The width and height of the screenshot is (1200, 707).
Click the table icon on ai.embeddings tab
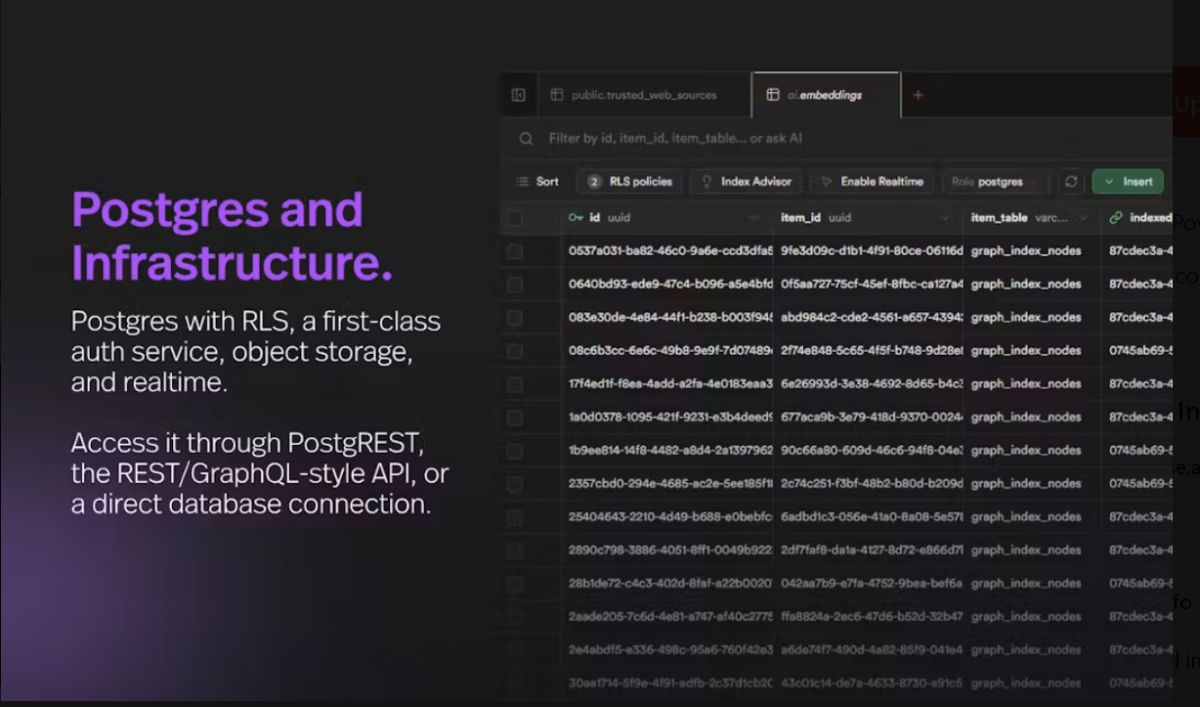pyautogui.click(x=772, y=95)
